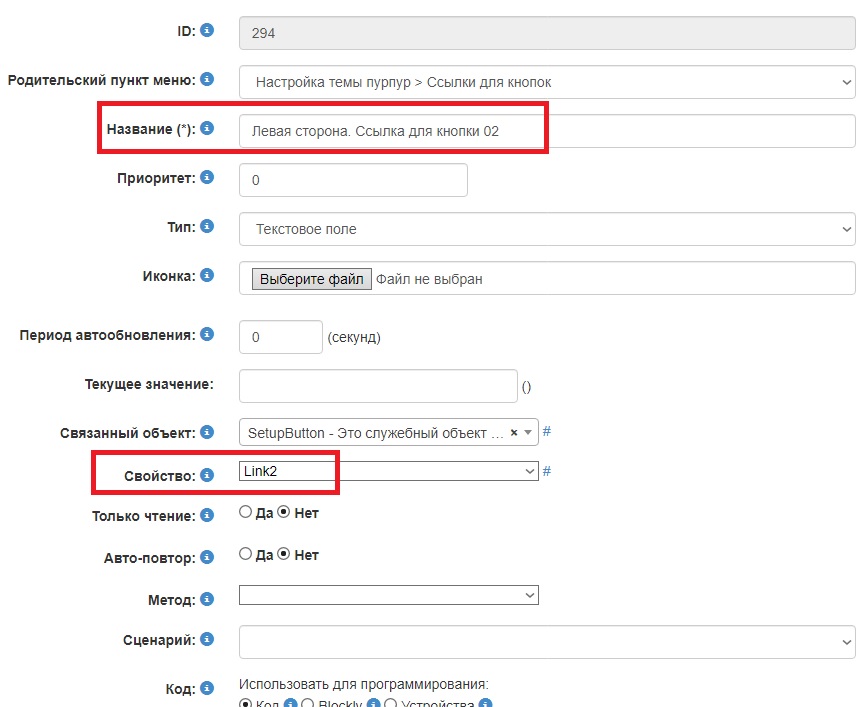Click the info icon next to Иконка
This screenshot has width=865, height=707.
click(207, 275)
